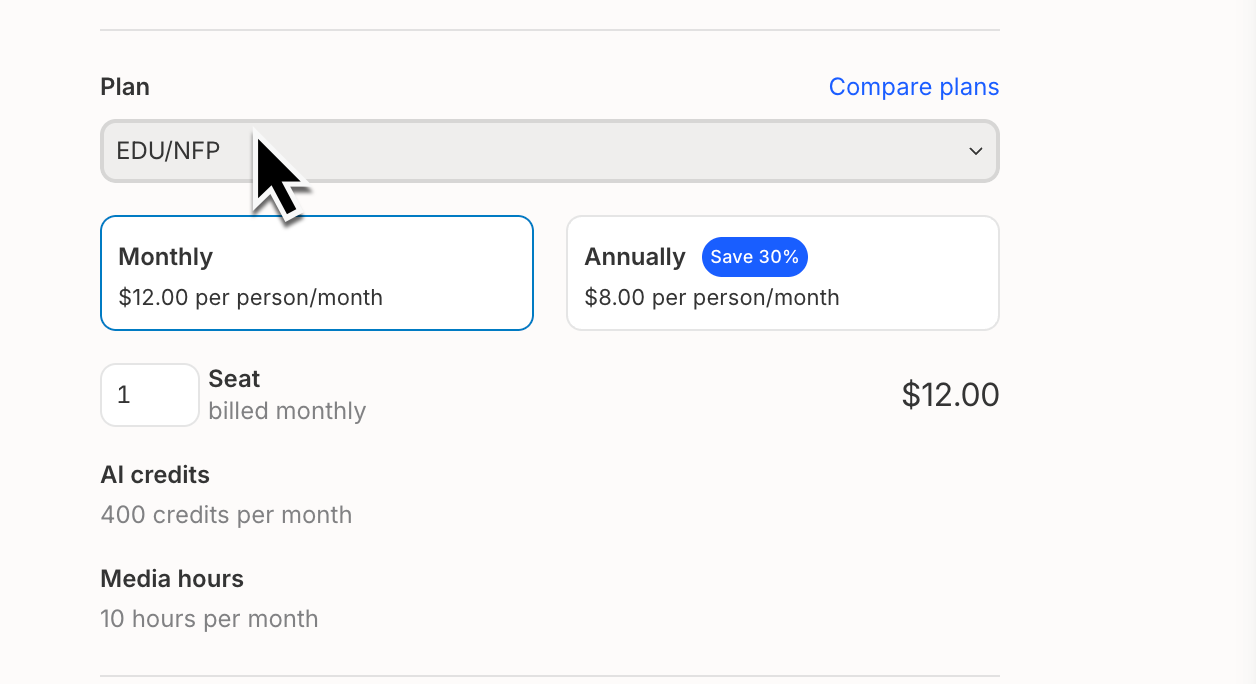This screenshot has width=1256, height=684.
Task: Select the Monthly billing option
Action: pos(316,272)
